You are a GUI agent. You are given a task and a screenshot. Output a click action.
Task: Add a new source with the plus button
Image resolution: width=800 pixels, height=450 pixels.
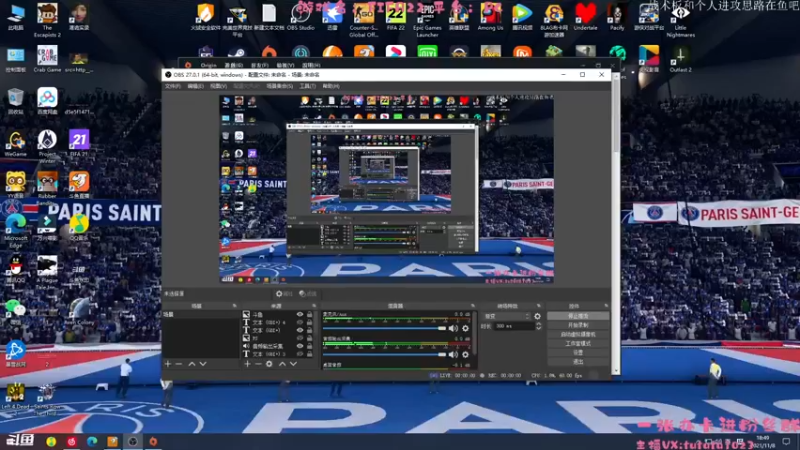pyautogui.click(x=247, y=364)
